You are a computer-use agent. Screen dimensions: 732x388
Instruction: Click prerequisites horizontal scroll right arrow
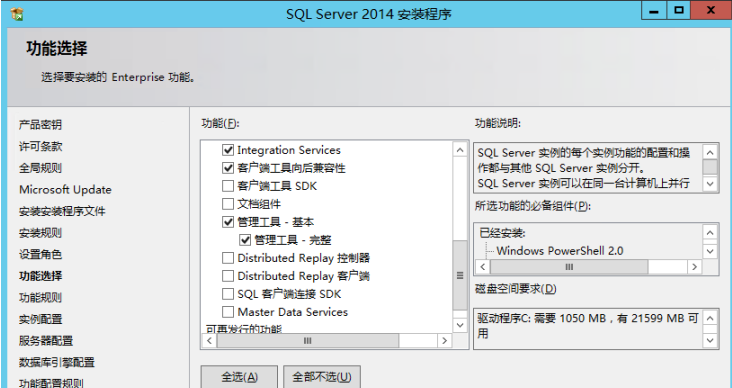click(694, 267)
